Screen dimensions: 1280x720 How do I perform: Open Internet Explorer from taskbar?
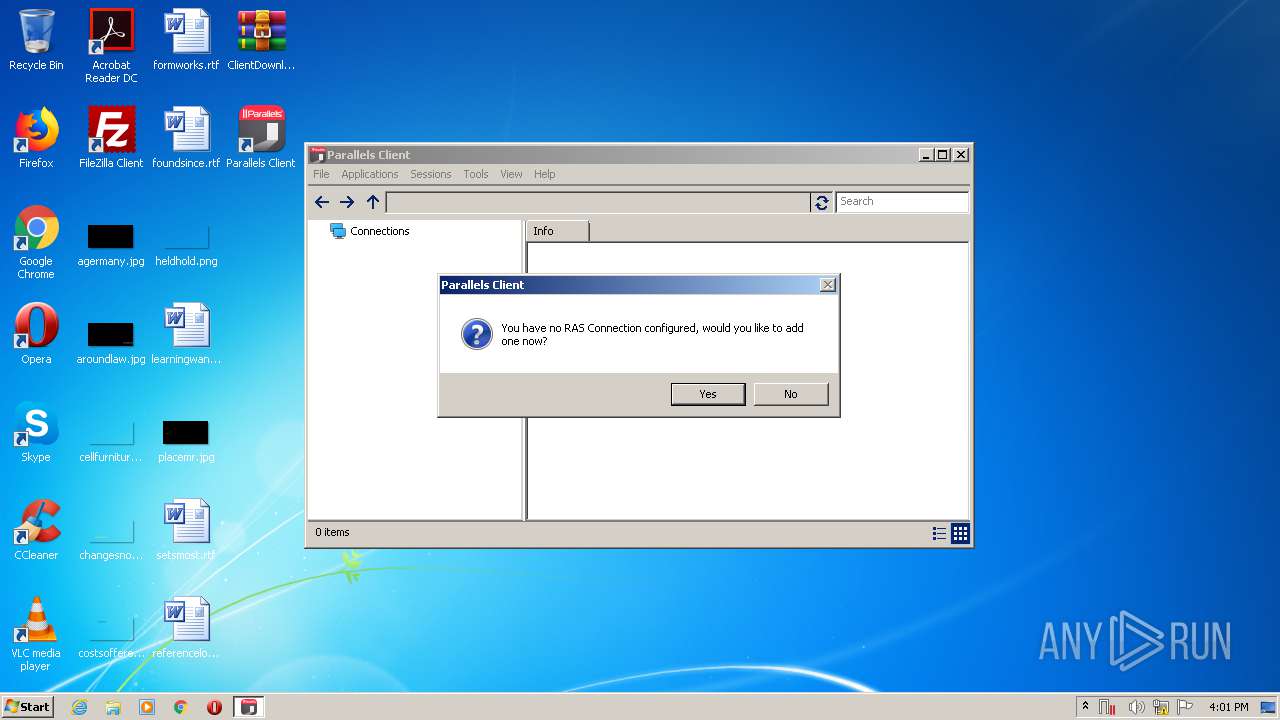pos(79,707)
